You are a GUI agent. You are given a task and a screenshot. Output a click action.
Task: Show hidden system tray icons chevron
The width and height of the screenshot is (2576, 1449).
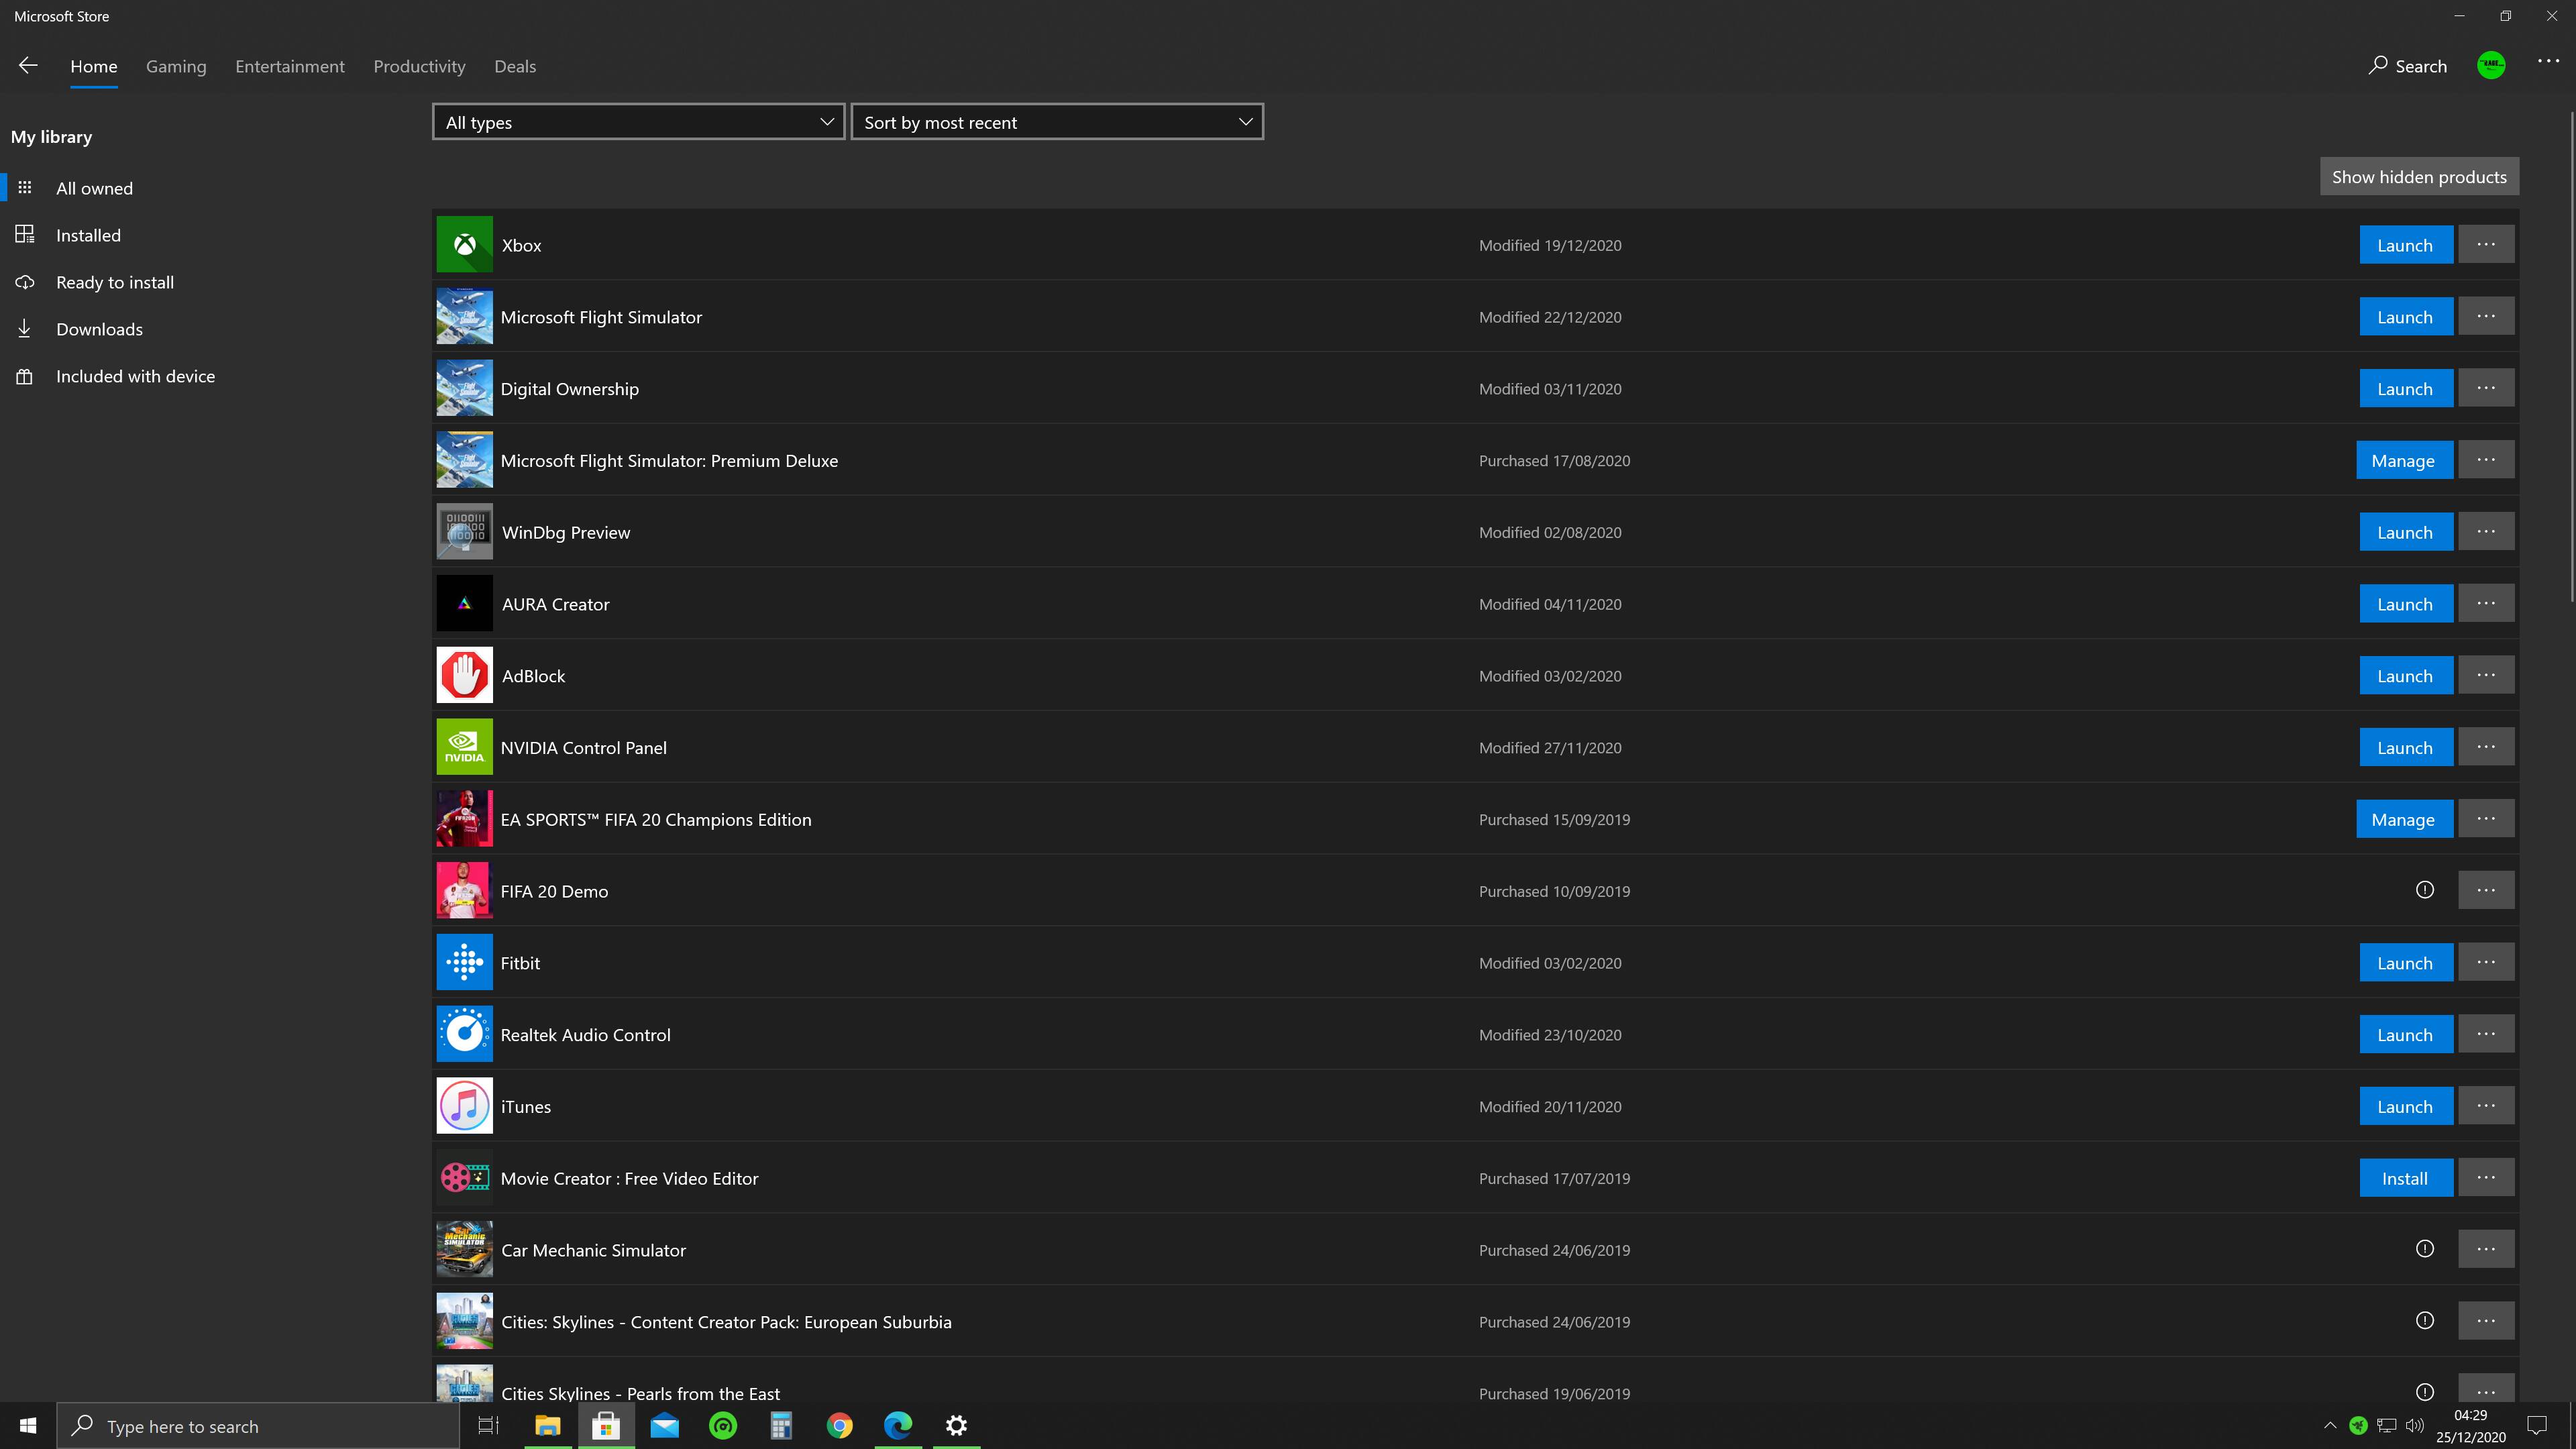point(2329,1426)
